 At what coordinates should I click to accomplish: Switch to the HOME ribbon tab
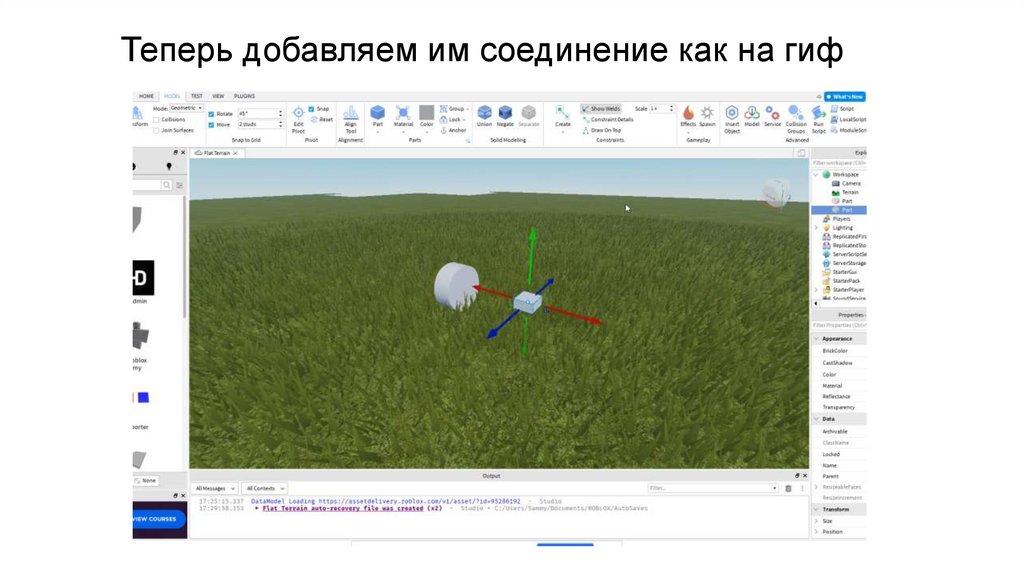(146, 96)
